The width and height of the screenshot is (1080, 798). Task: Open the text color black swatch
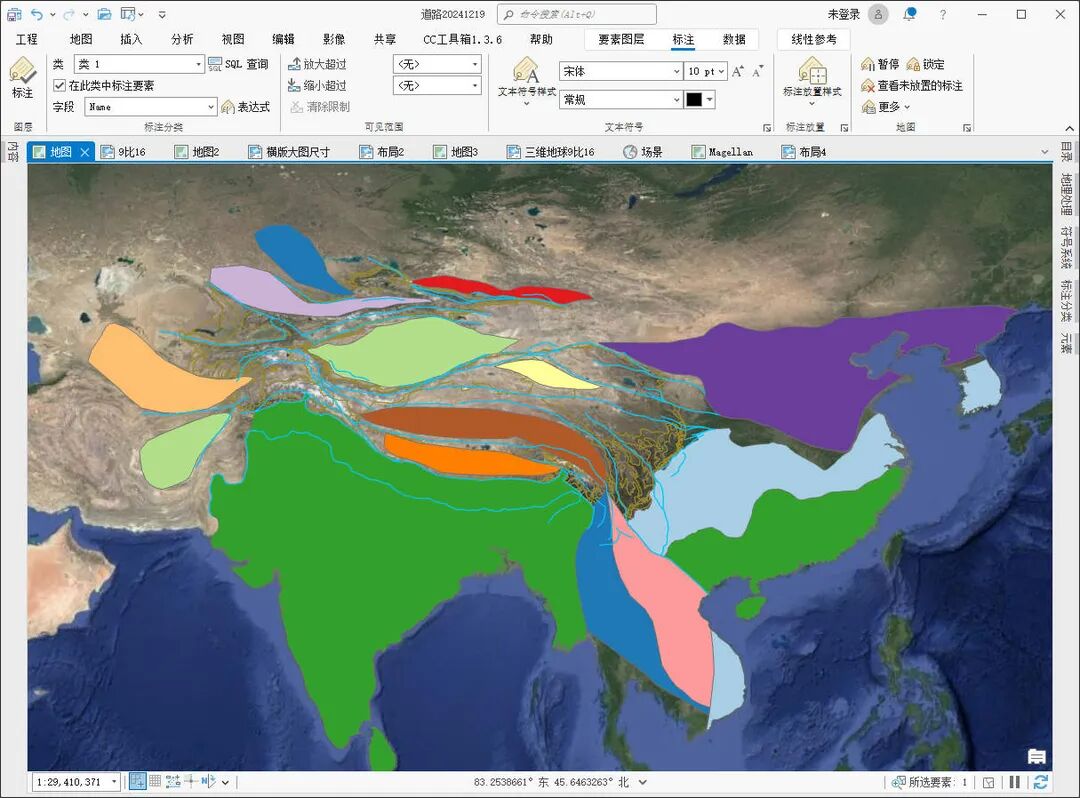click(x=694, y=100)
